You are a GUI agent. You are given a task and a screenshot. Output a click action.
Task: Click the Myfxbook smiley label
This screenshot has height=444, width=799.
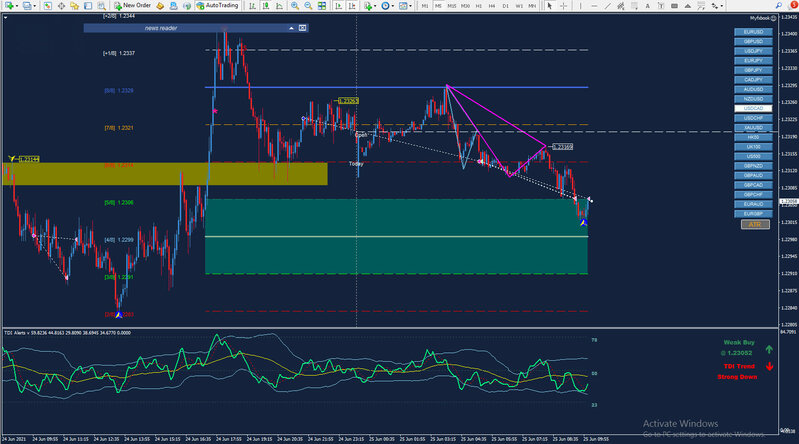[763, 18]
